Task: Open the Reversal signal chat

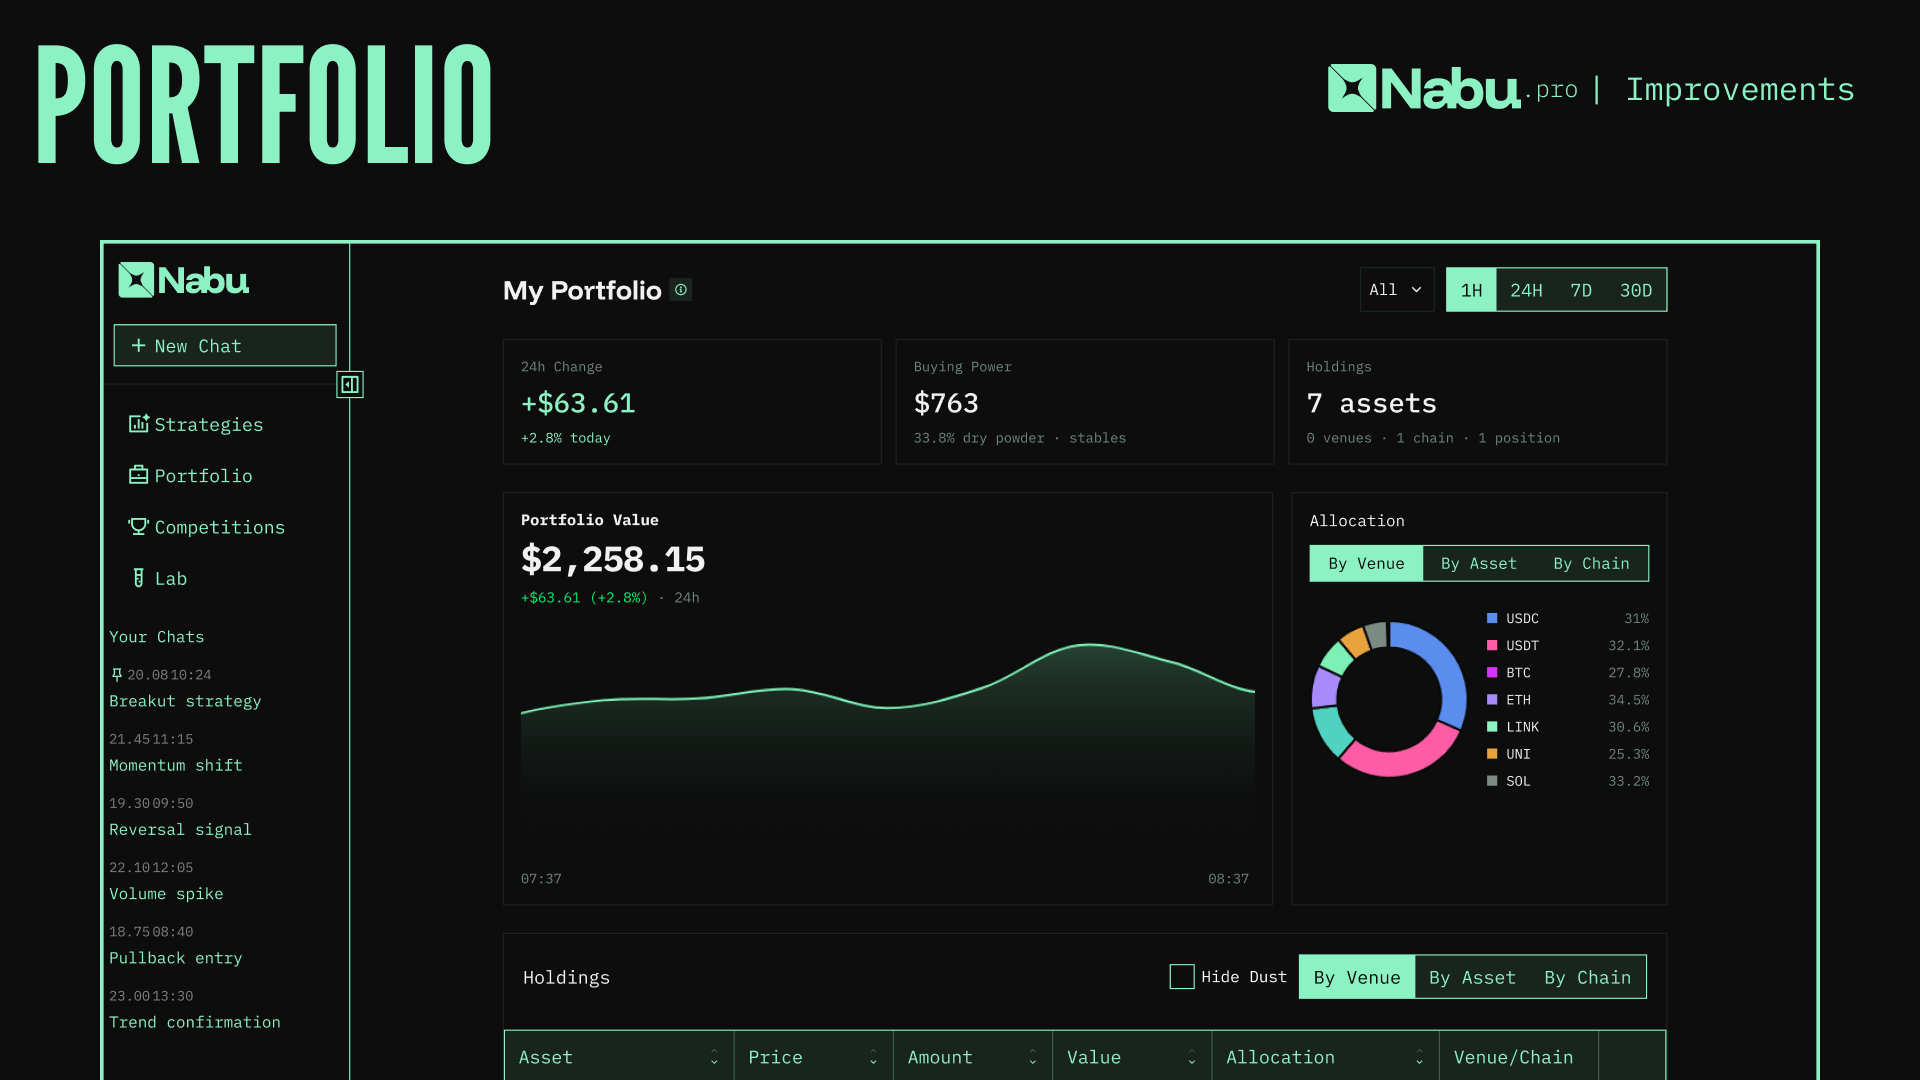Action: click(180, 829)
